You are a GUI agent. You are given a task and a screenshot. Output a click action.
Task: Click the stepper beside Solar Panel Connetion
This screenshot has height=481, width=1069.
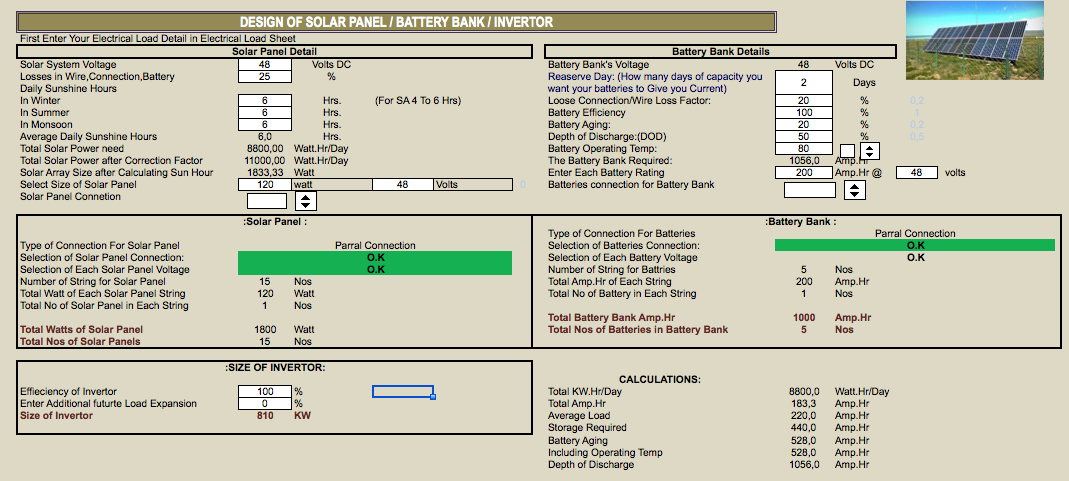[306, 201]
